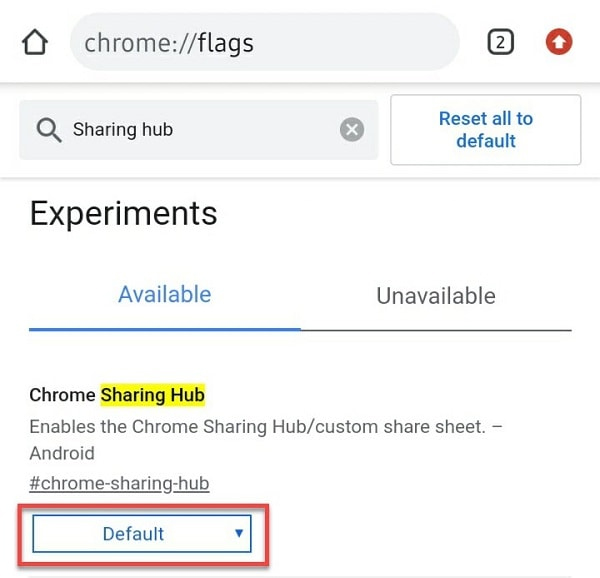
Task: Click the blue underline below Available tab
Action: coord(165,328)
